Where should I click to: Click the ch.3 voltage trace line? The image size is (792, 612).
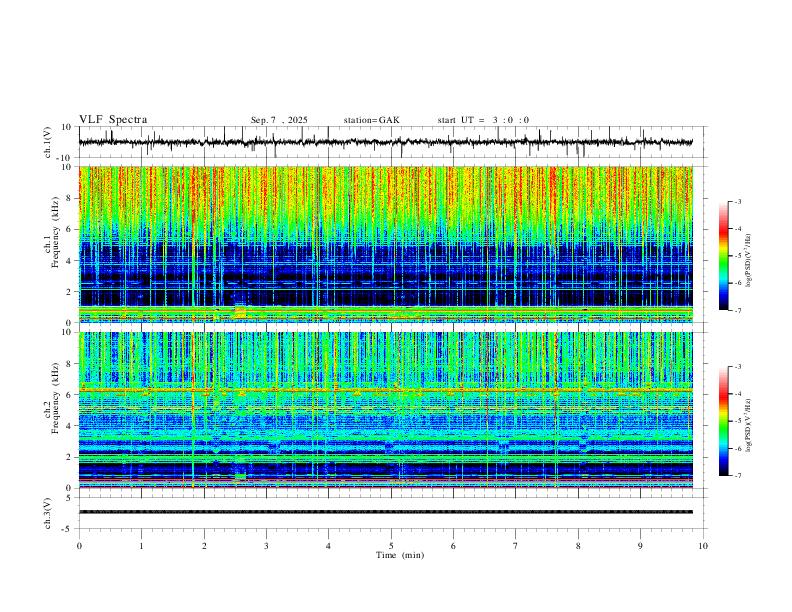point(385,512)
